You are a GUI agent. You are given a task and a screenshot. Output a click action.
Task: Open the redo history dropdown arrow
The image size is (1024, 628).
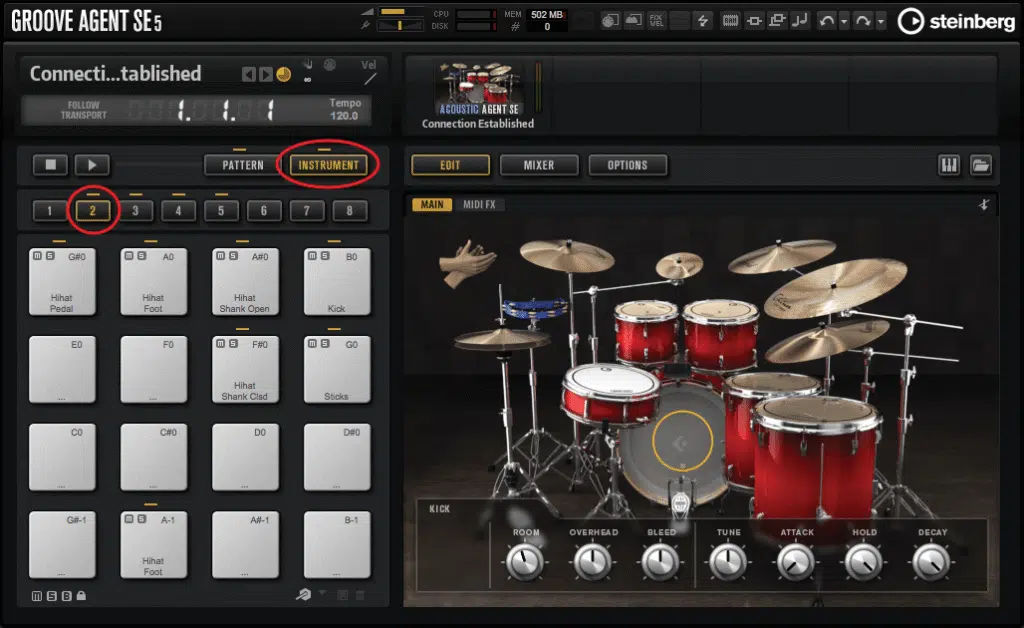881,20
